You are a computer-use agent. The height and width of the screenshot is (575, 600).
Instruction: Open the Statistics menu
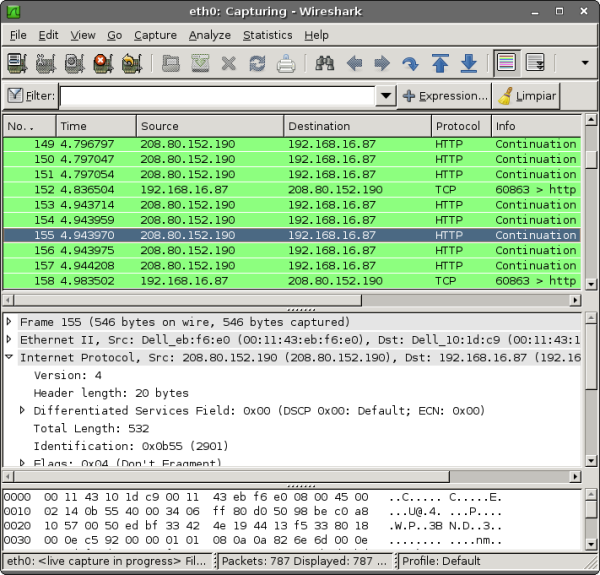(x=267, y=35)
